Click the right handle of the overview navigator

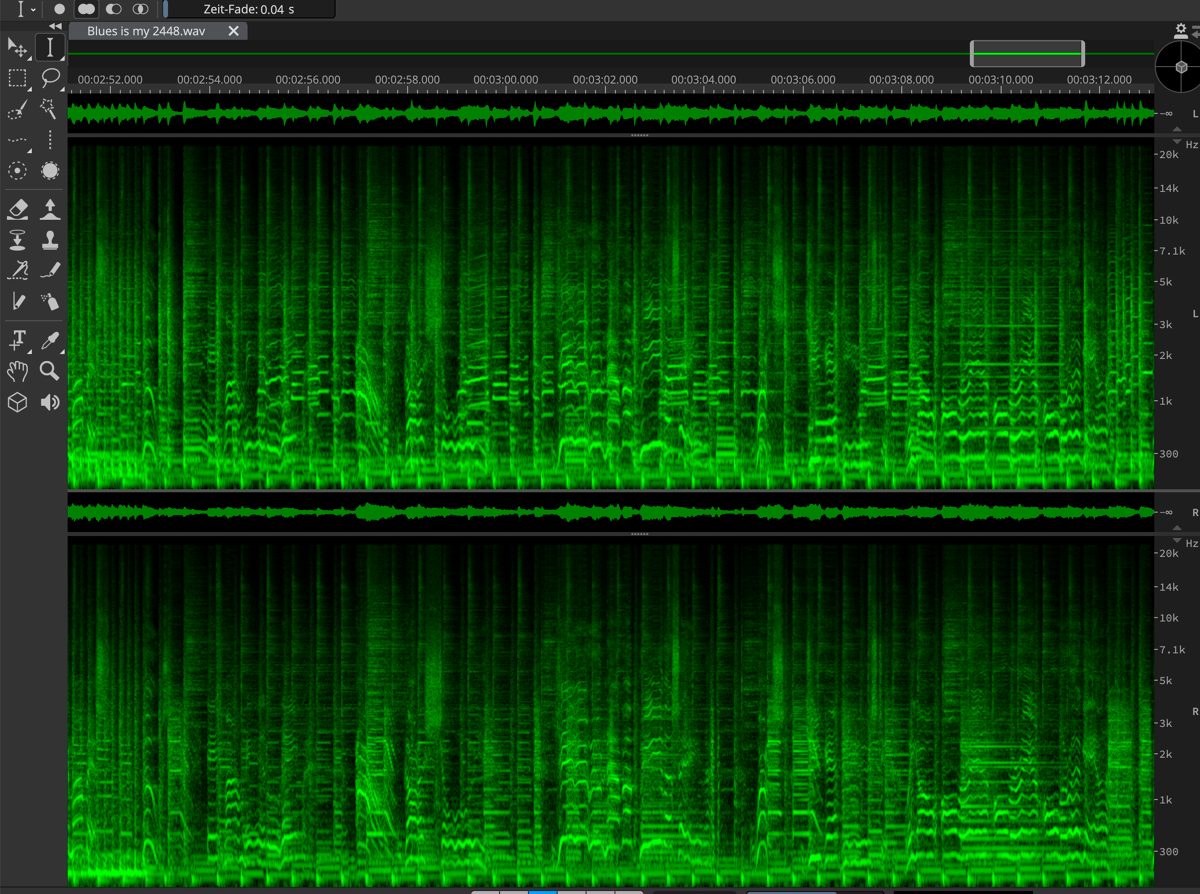(x=1081, y=53)
